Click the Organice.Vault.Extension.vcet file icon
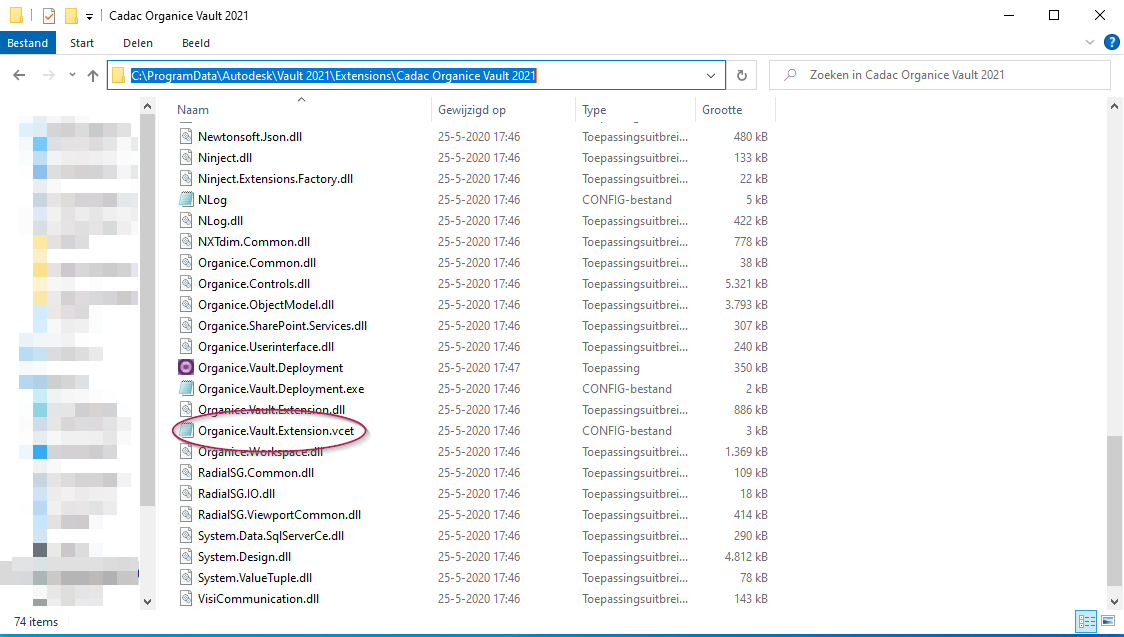This screenshot has width=1124, height=637. (x=186, y=431)
